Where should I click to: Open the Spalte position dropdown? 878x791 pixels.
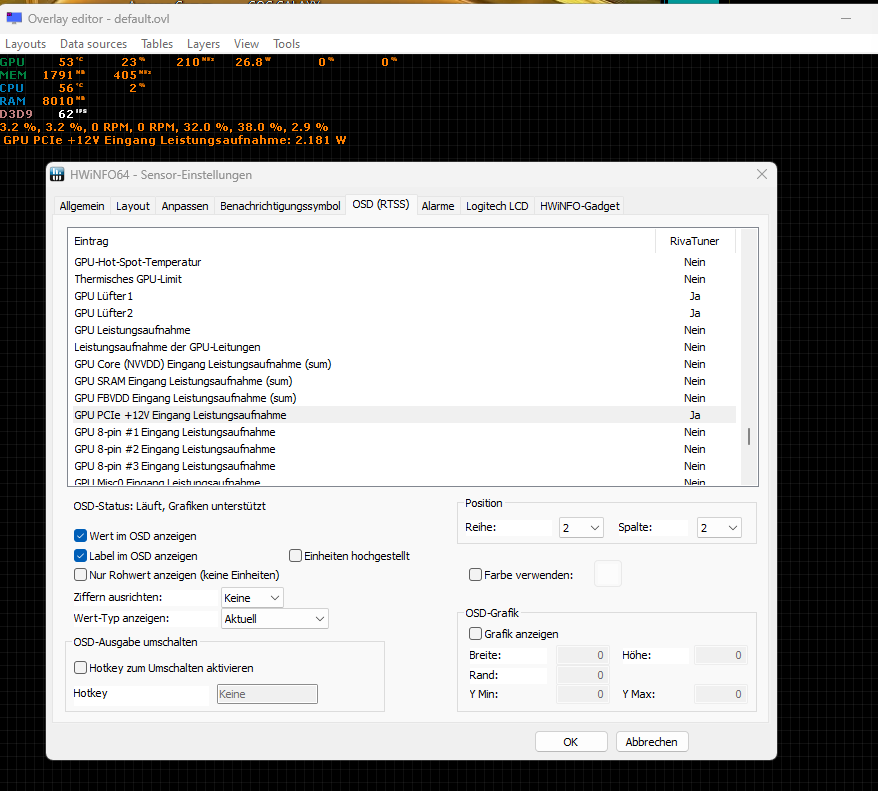click(x=720, y=528)
